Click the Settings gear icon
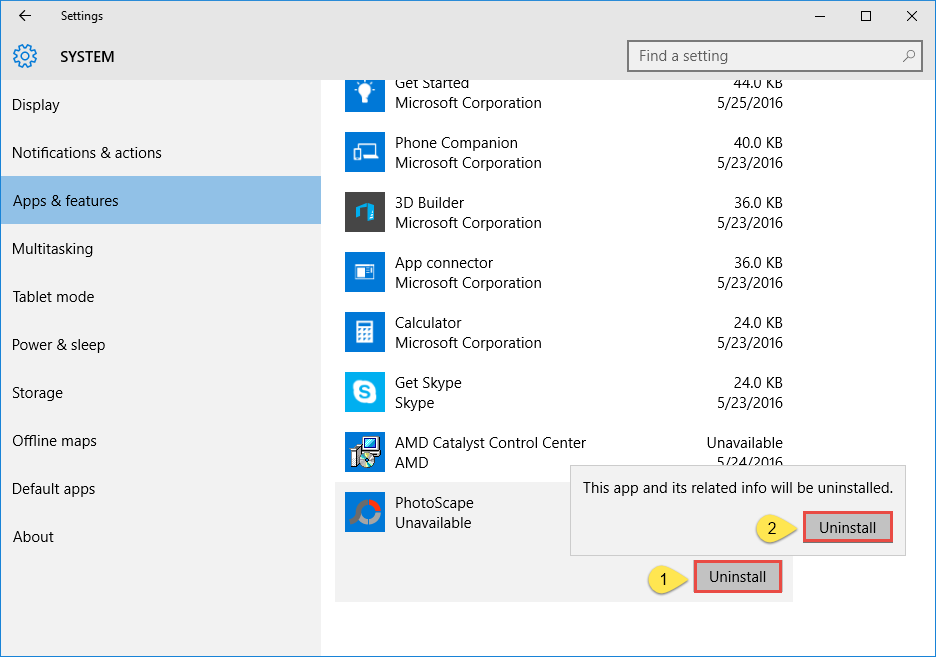 [x=25, y=56]
